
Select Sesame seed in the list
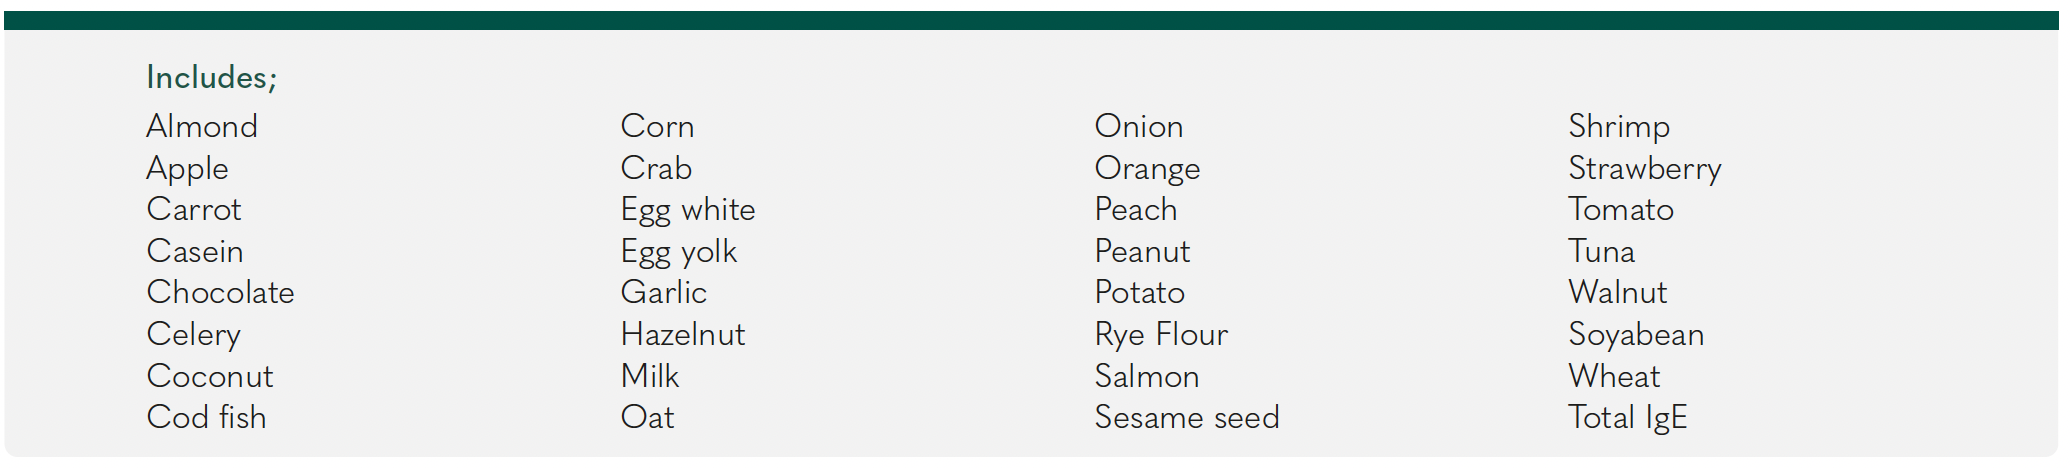(x=1187, y=417)
